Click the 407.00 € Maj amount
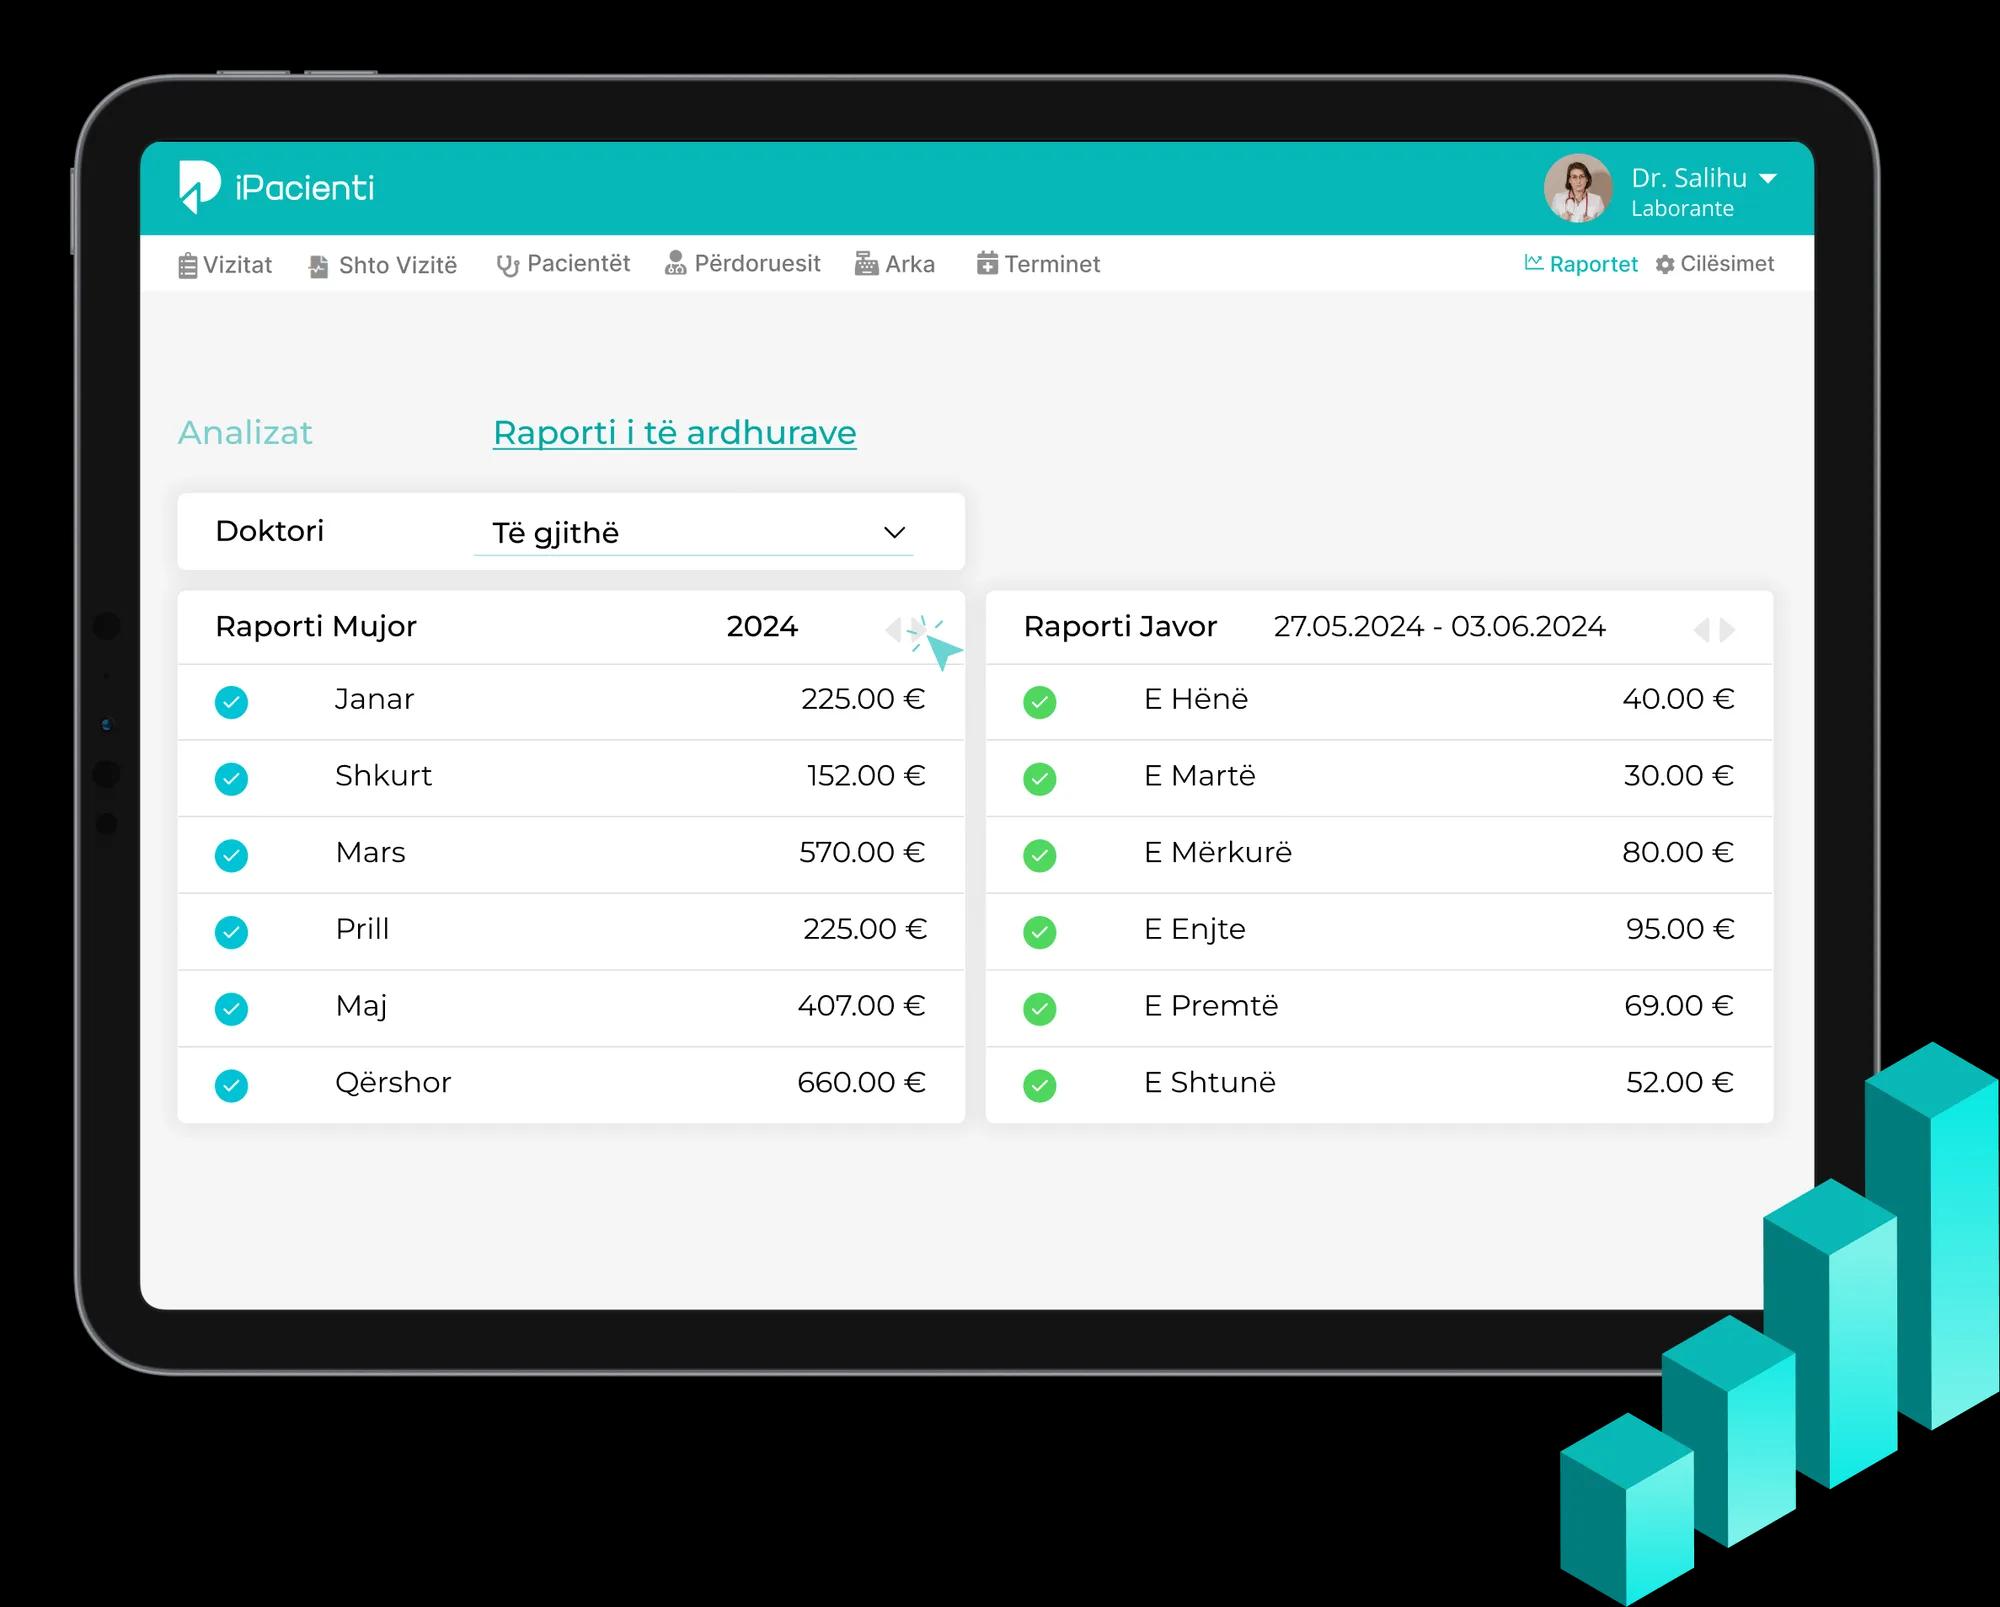 pyautogui.click(x=862, y=1005)
